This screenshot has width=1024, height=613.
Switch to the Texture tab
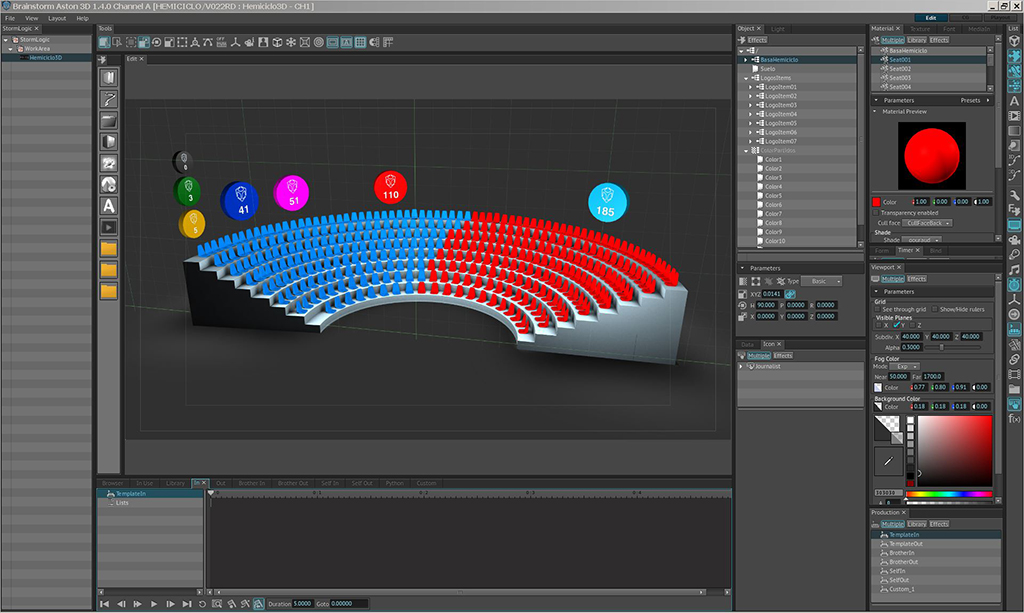tap(919, 29)
